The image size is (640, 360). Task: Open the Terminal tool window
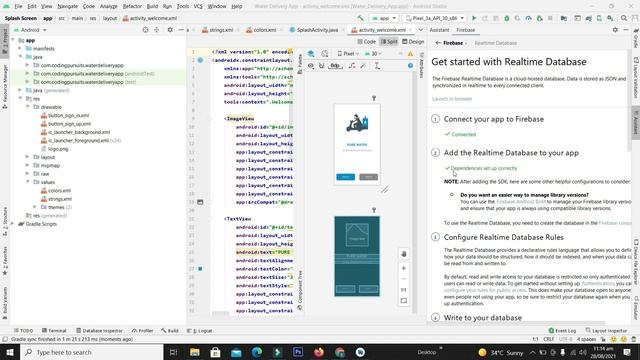54,331
